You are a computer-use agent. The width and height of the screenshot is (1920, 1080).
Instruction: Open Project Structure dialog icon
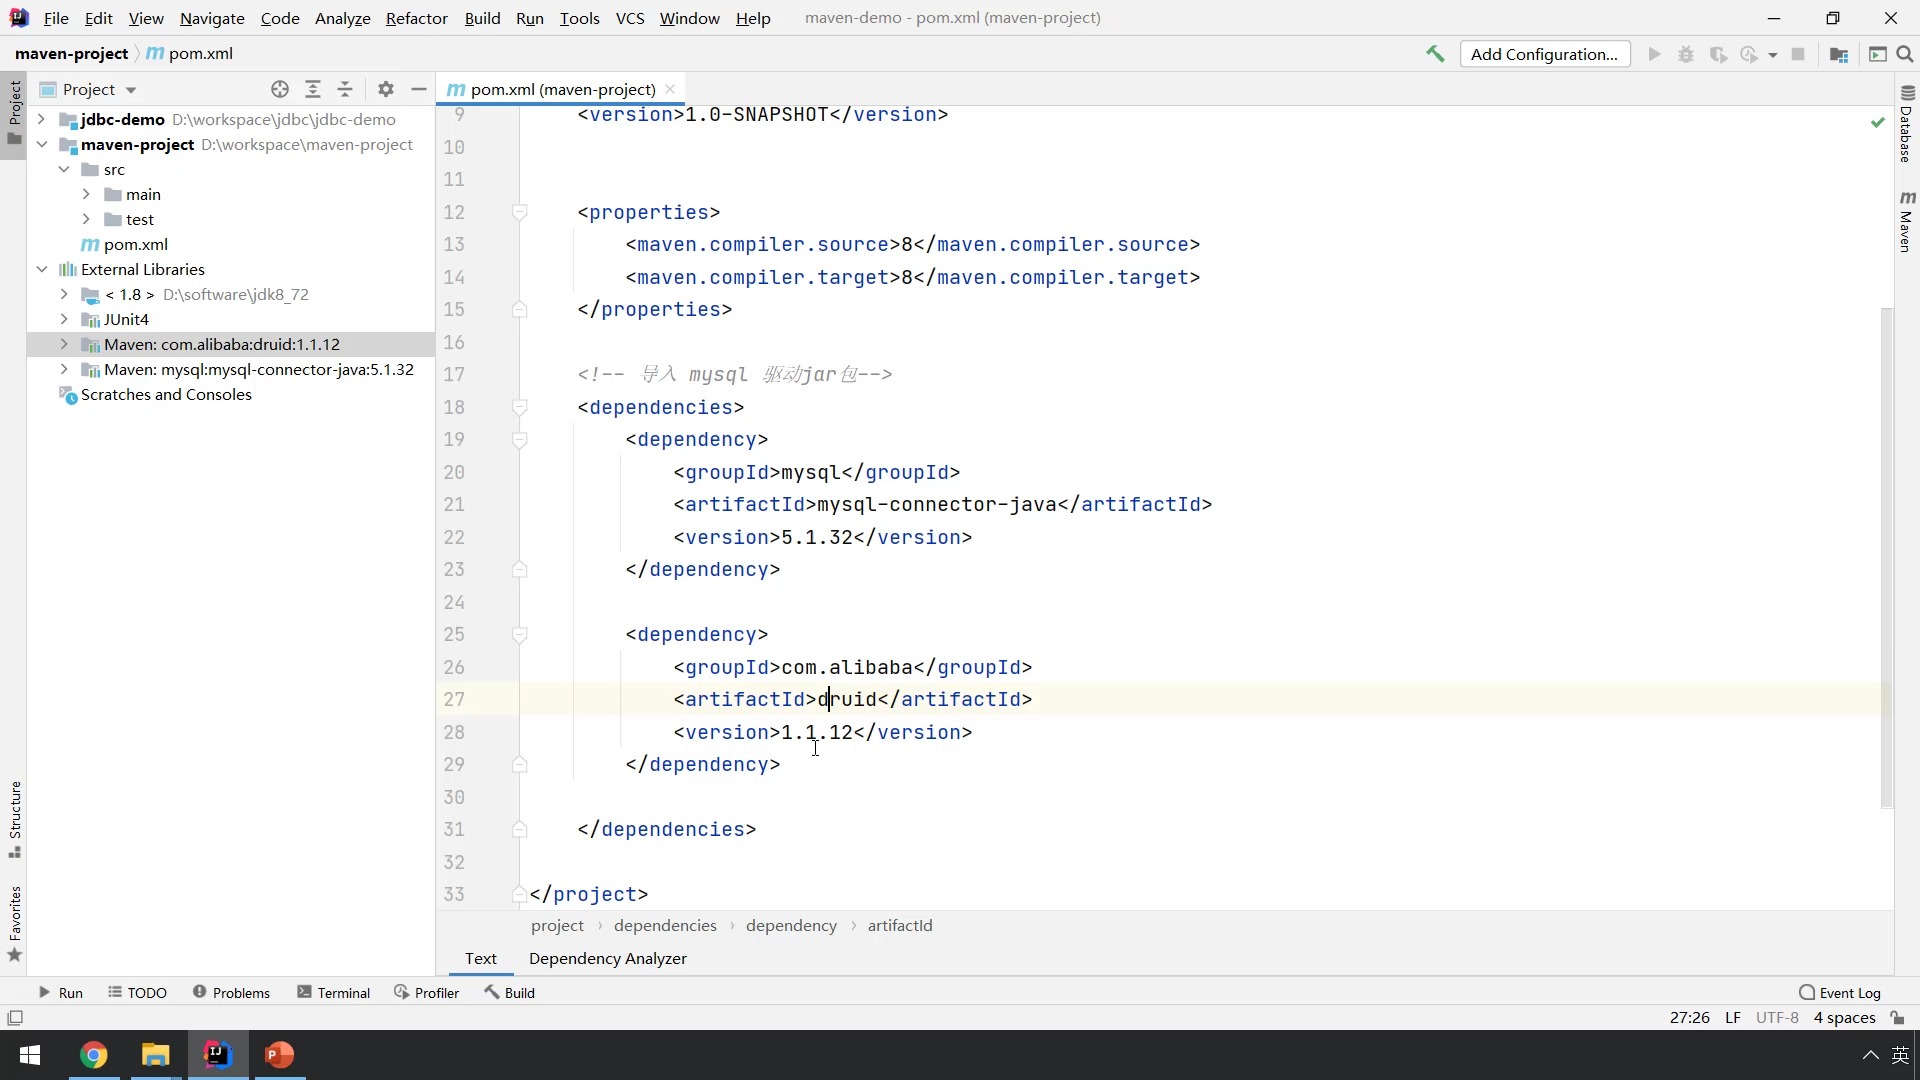(1838, 54)
